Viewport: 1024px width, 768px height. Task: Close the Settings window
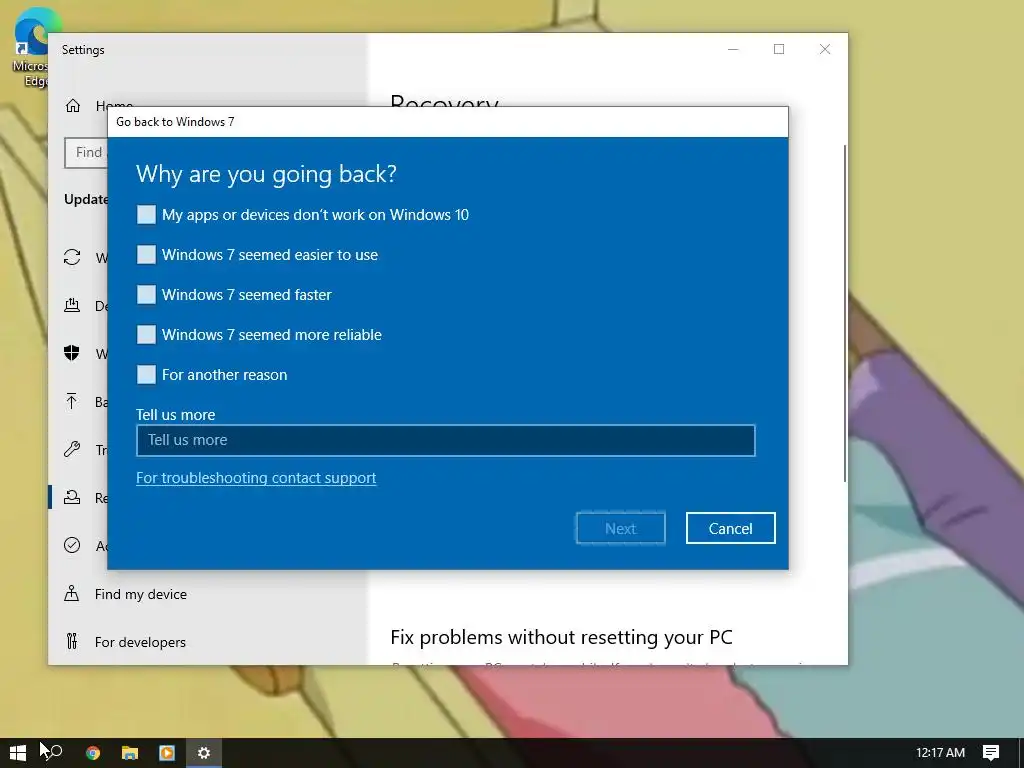click(825, 50)
